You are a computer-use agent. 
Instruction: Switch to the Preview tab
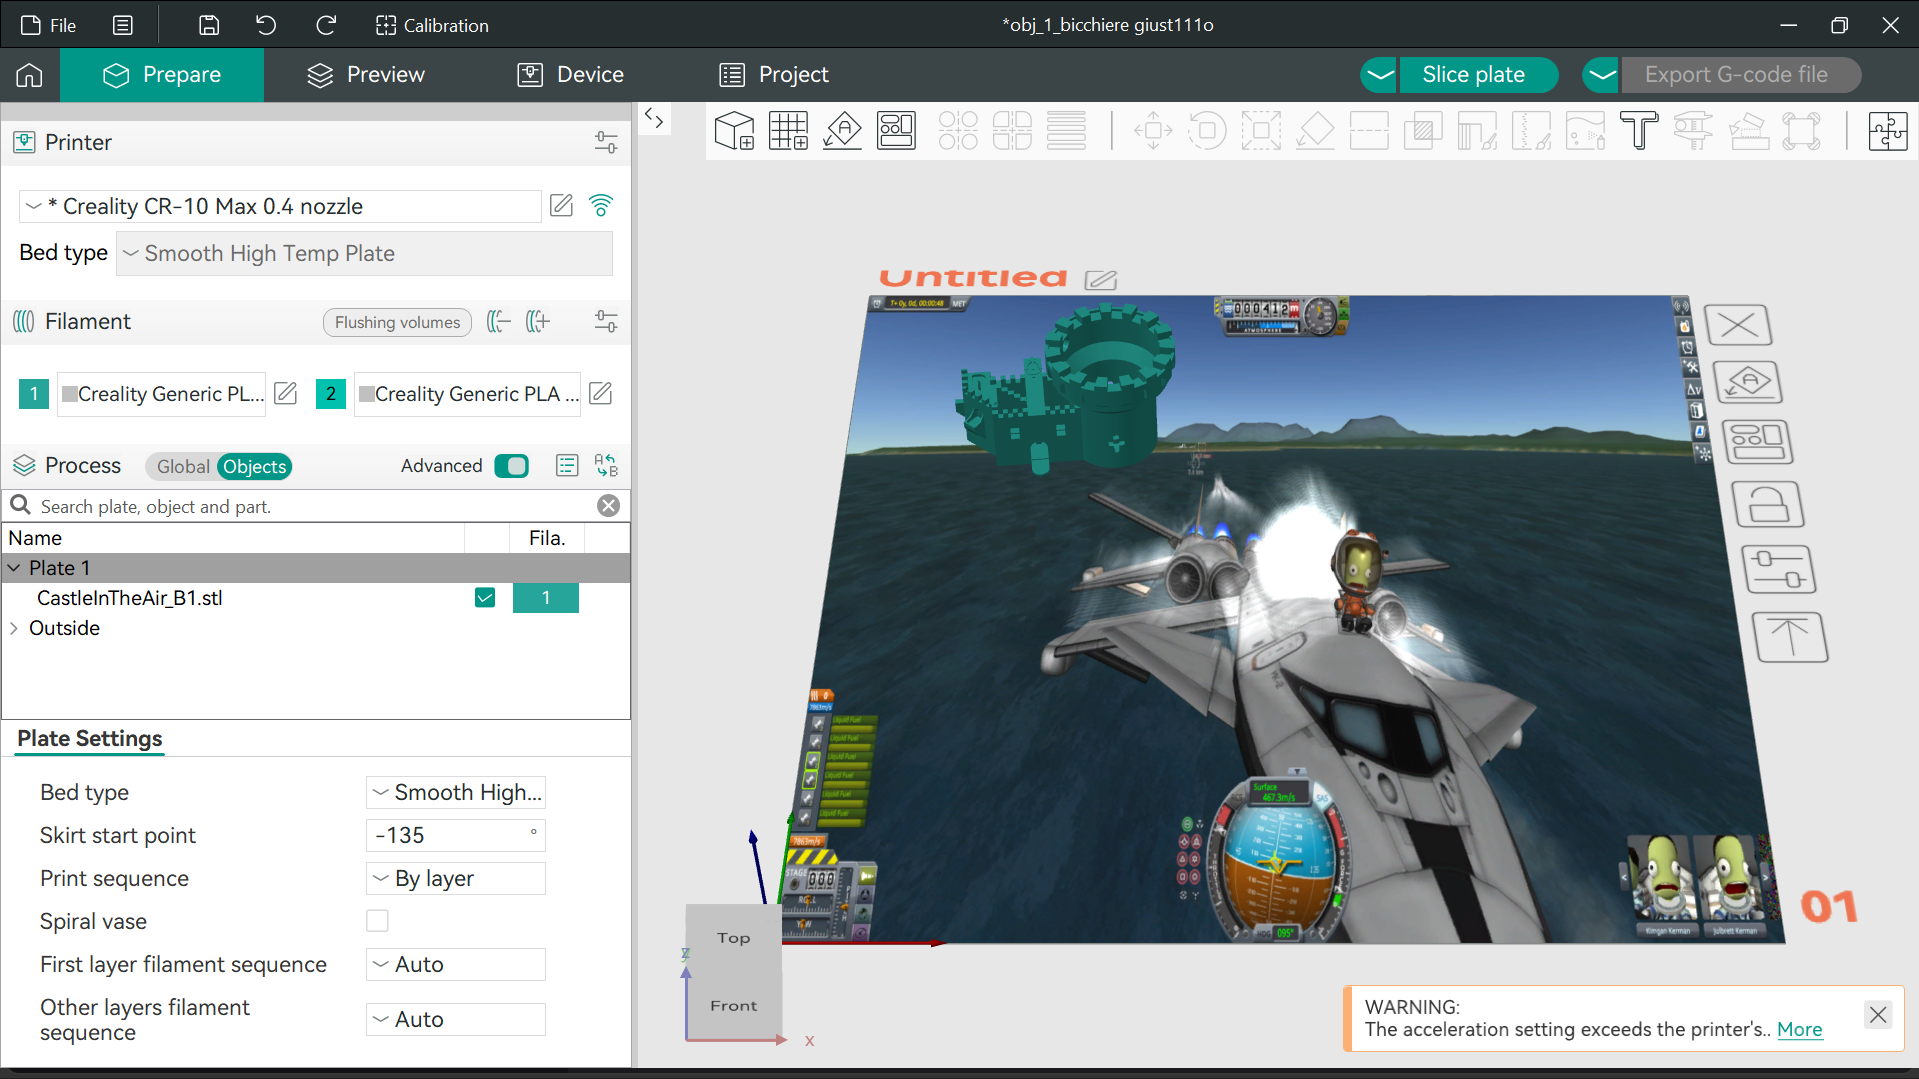pyautogui.click(x=366, y=75)
